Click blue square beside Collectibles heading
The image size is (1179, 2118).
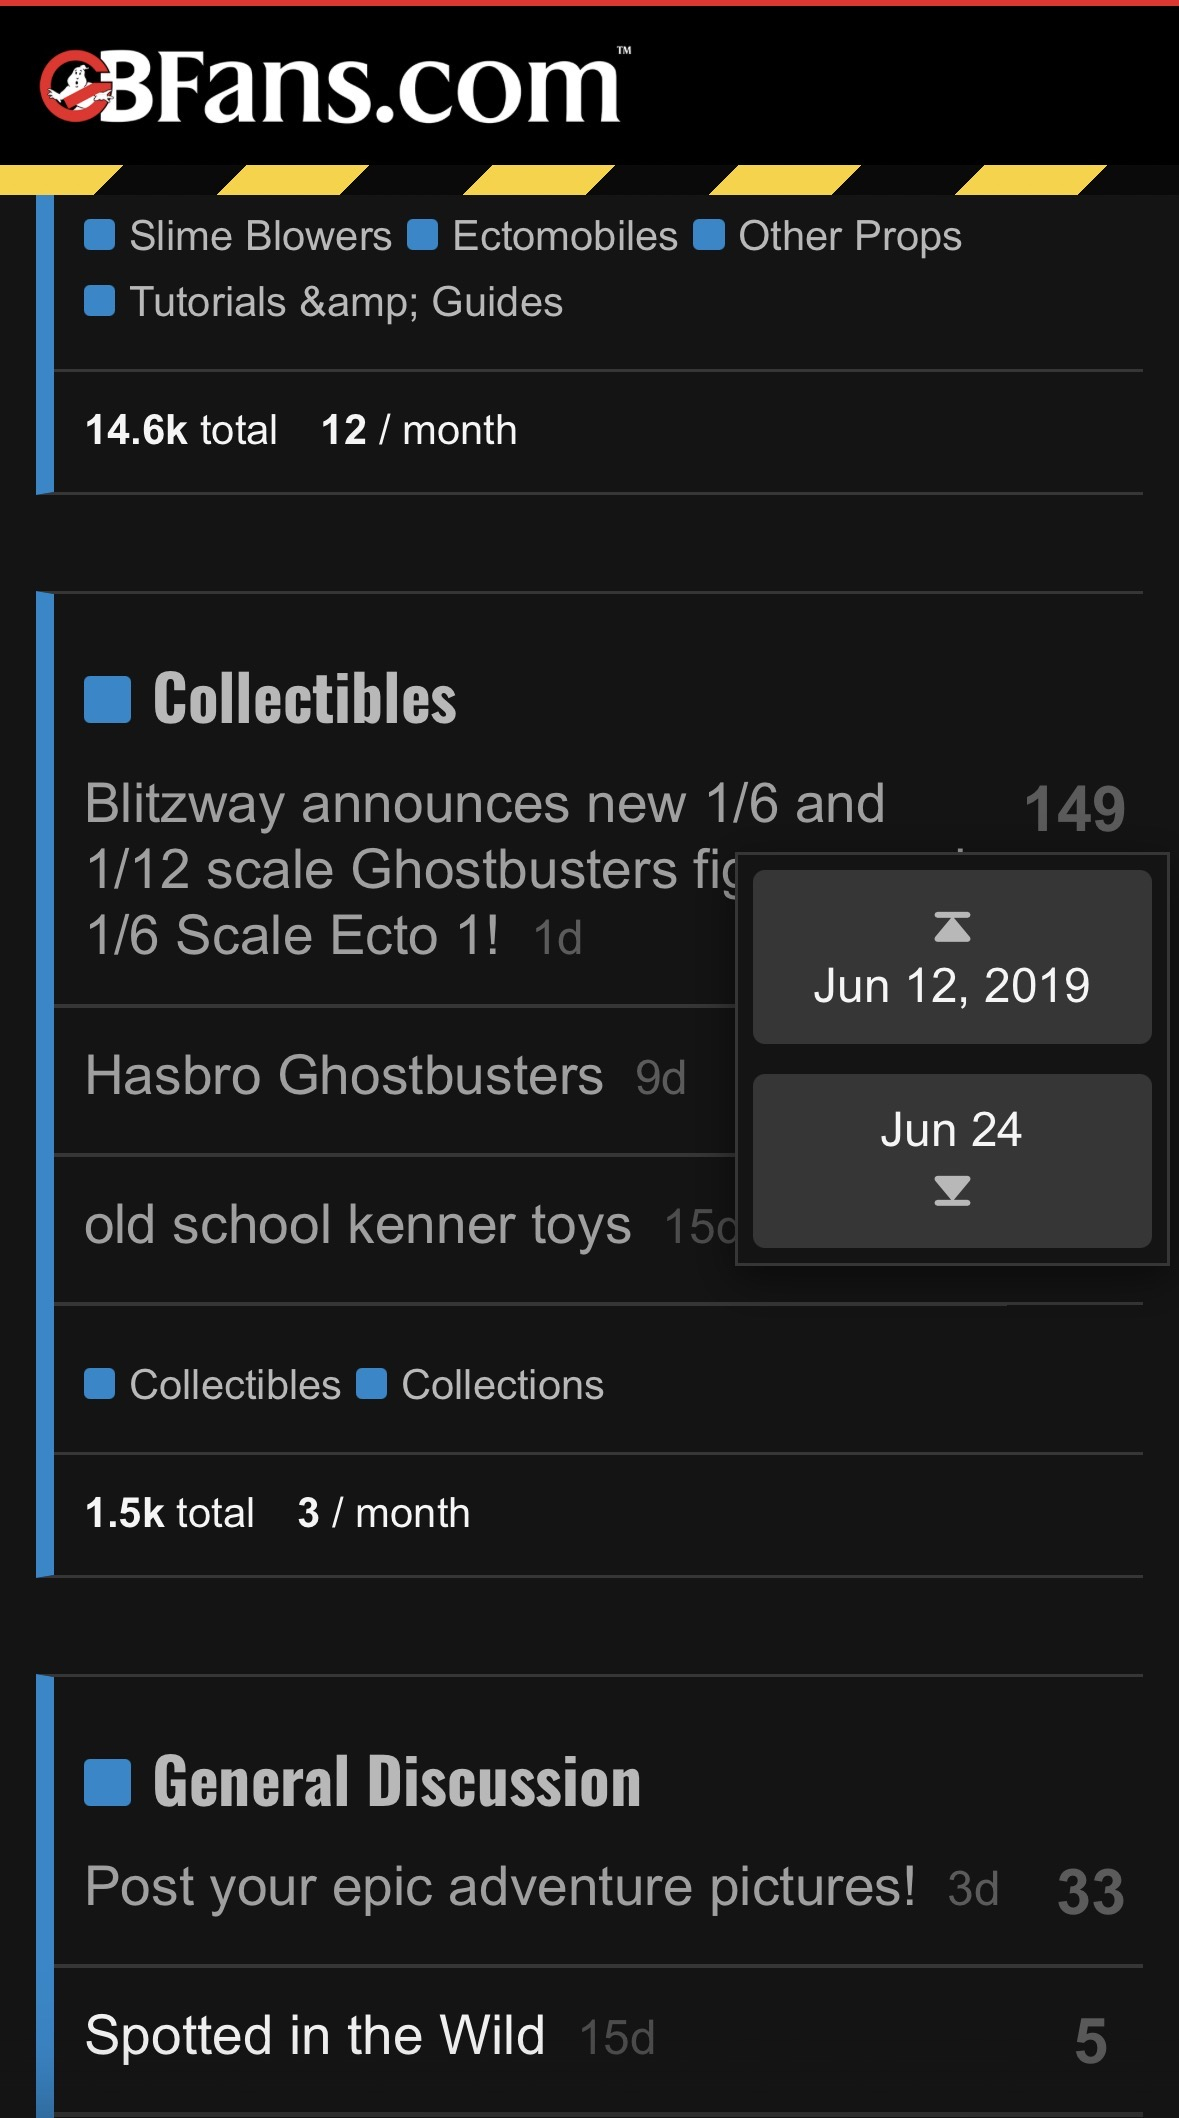pos(107,699)
